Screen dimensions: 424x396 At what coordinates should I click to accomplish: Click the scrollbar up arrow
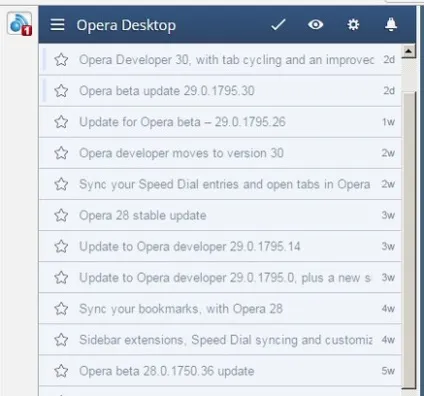click(408, 51)
